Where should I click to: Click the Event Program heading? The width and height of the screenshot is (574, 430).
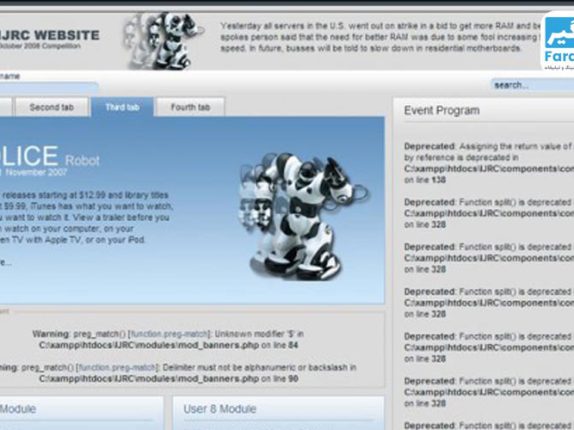pos(441,110)
